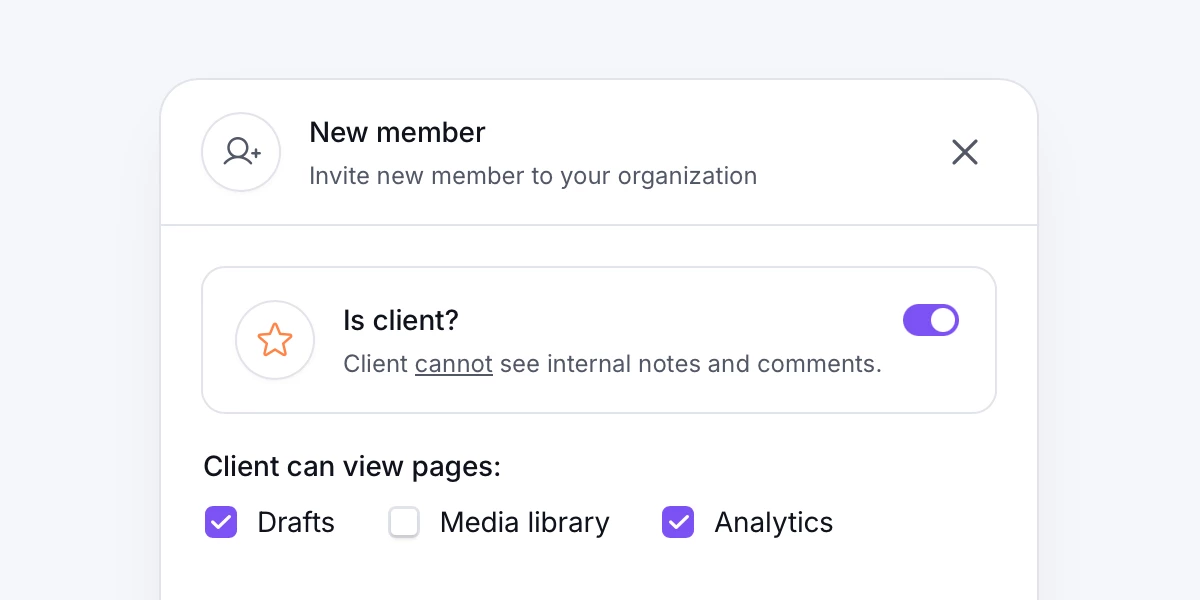The image size is (1200, 600).
Task: Select the Media library label
Action: [523, 521]
